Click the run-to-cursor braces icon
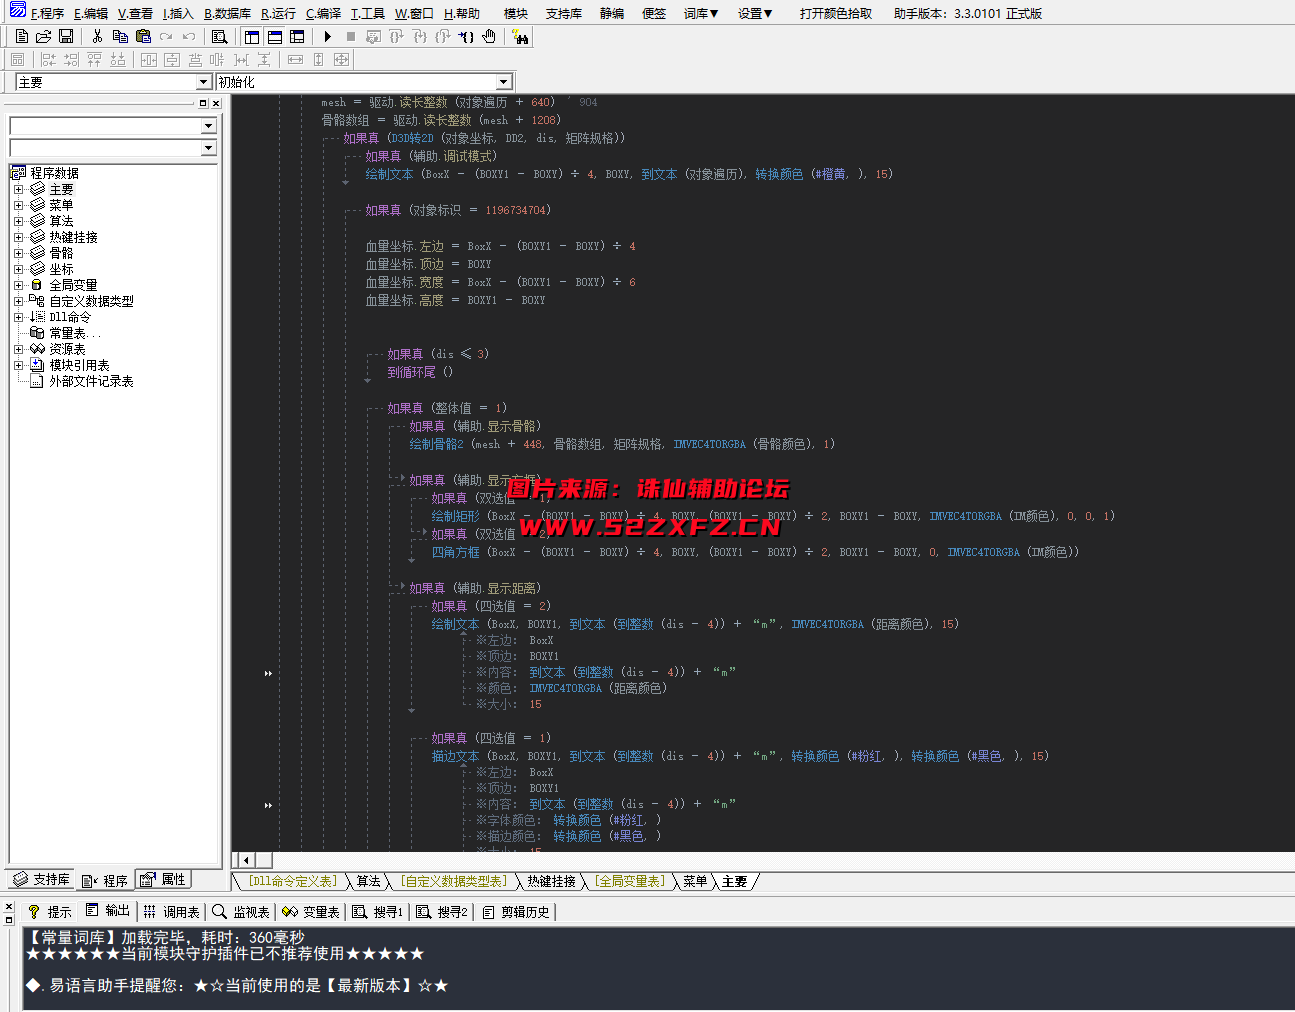The height and width of the screenshot is (1012, 1295). point(466,37)
